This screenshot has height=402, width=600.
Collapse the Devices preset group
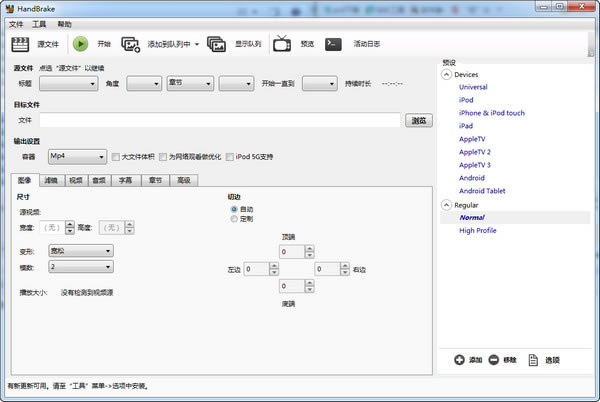(446, 74)
